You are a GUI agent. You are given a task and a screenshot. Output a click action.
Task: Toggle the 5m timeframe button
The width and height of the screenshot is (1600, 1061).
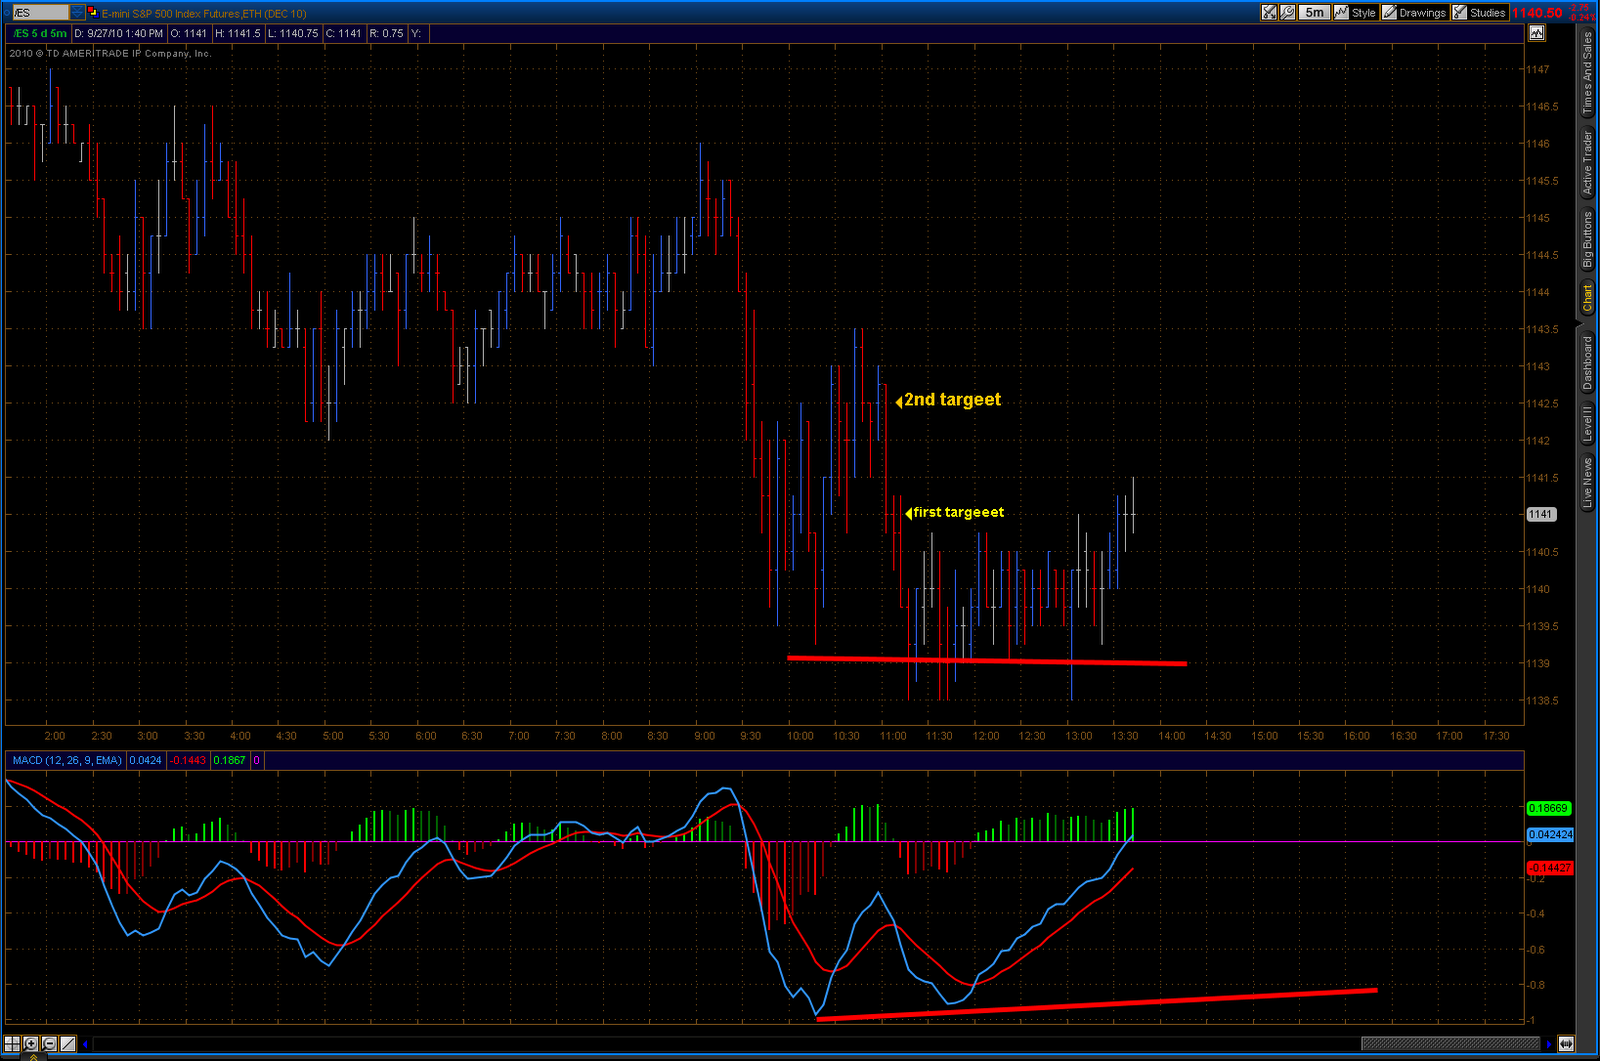click(x=1314, y=13)
